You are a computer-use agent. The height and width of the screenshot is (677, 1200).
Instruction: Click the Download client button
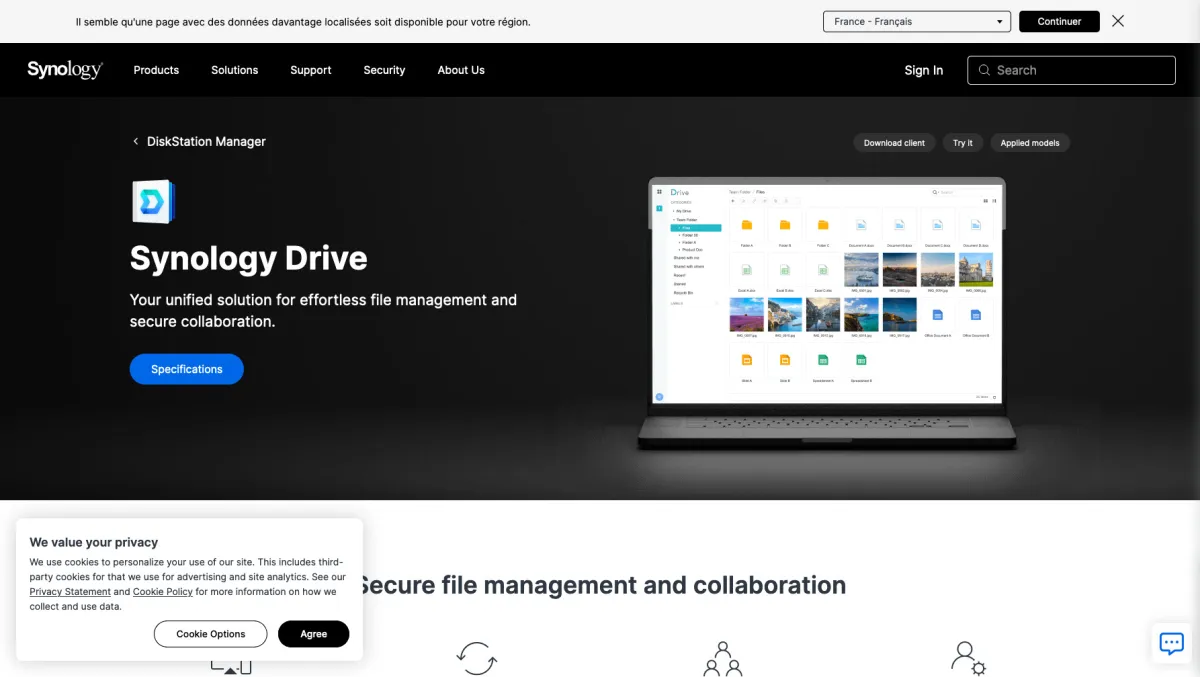coord(894,143)
